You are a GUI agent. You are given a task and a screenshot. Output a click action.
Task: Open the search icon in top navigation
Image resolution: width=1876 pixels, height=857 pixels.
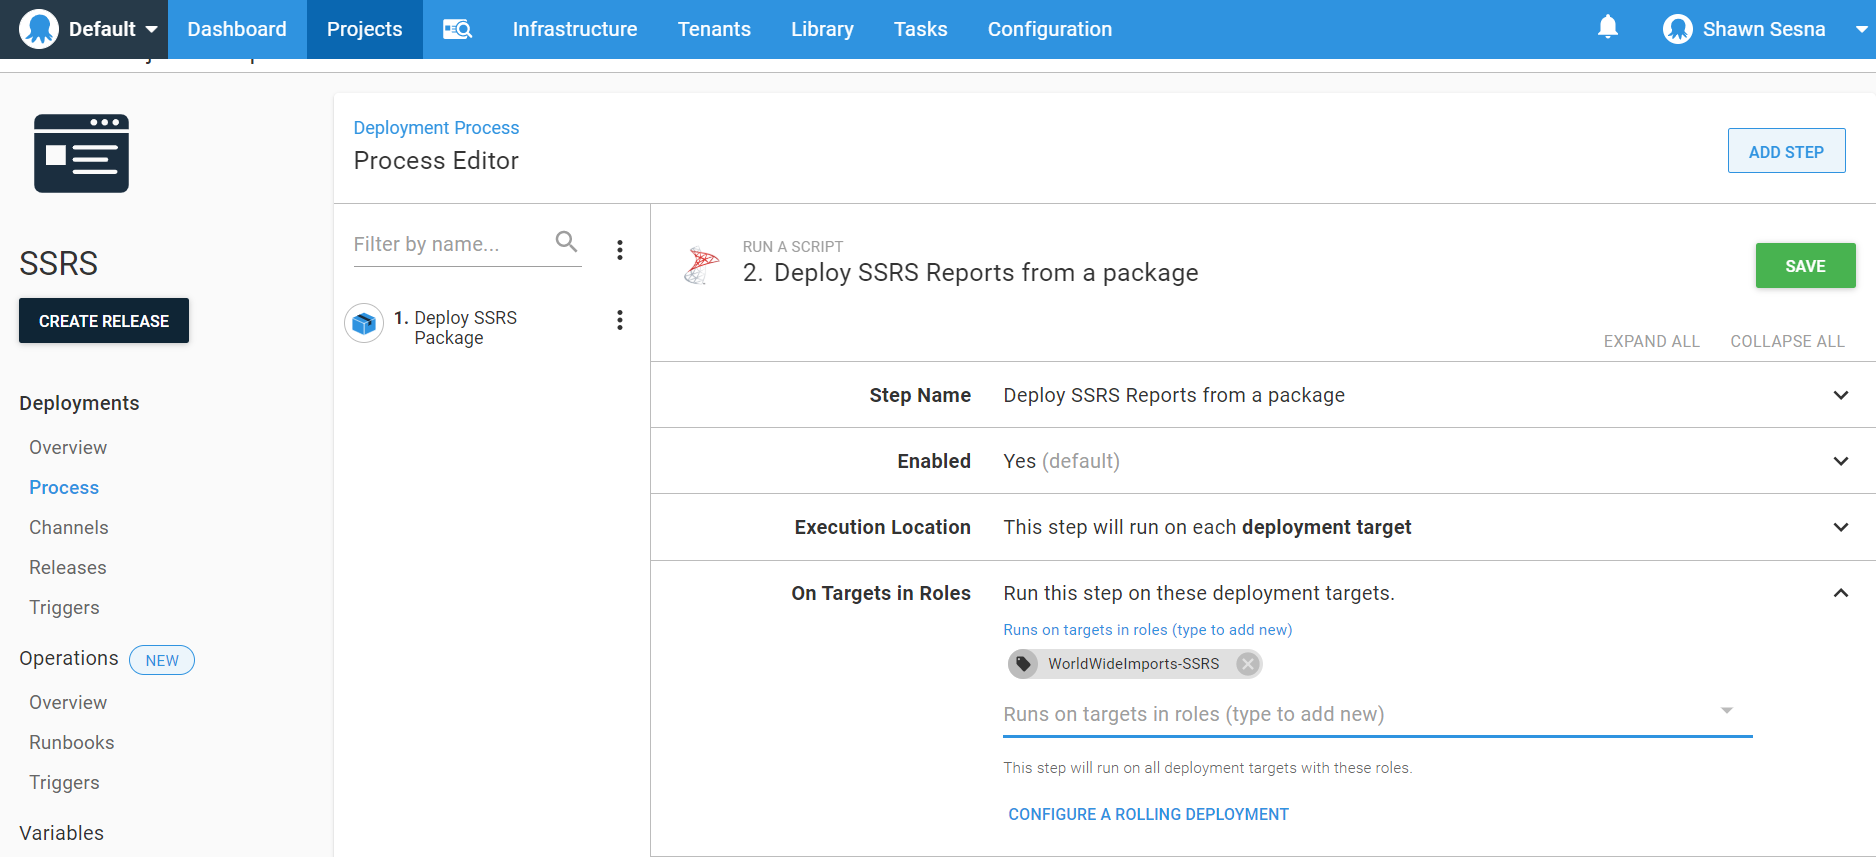click(x=457, y=29)
